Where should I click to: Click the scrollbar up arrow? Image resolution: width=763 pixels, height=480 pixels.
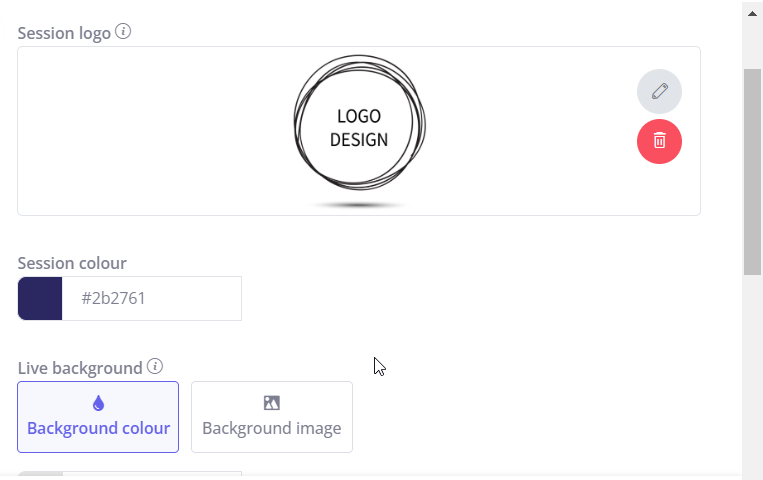752,14
